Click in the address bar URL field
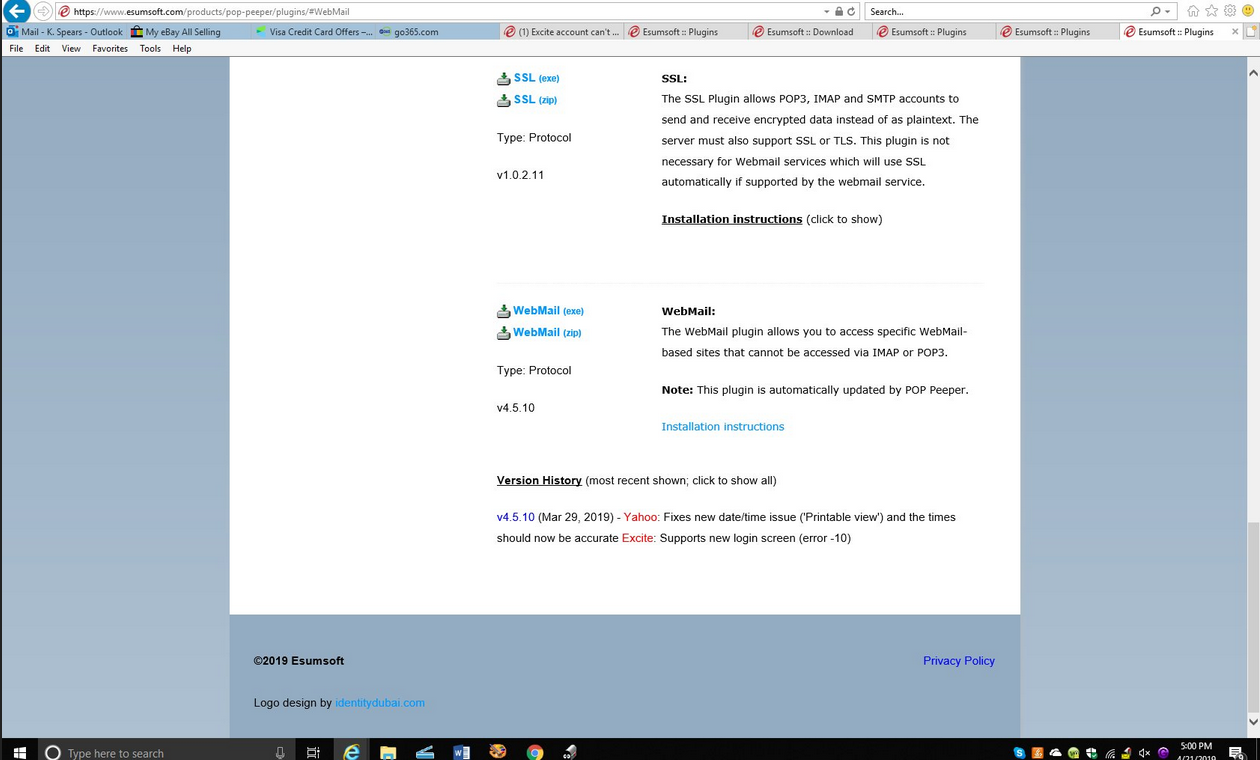1260x760 pixels. 440,11
